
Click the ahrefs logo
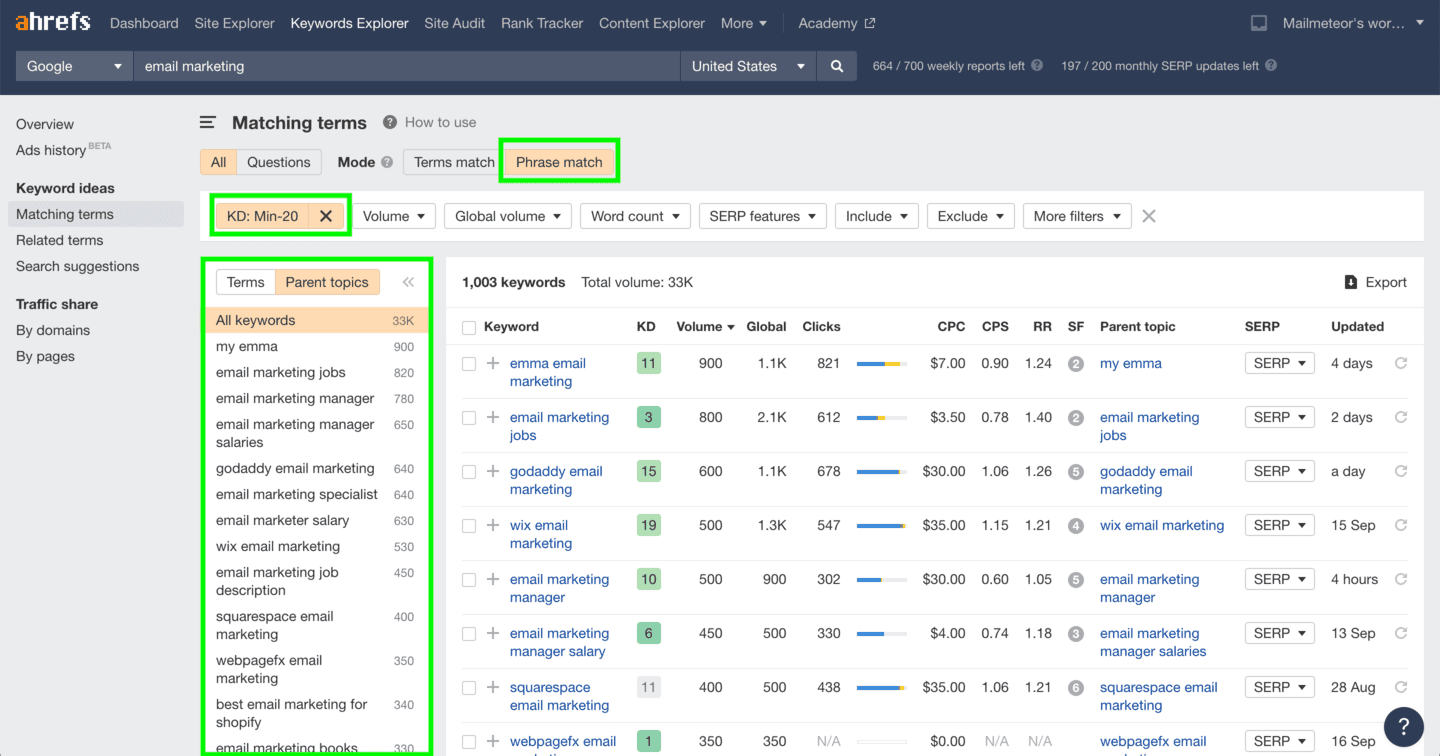(53, 22)
